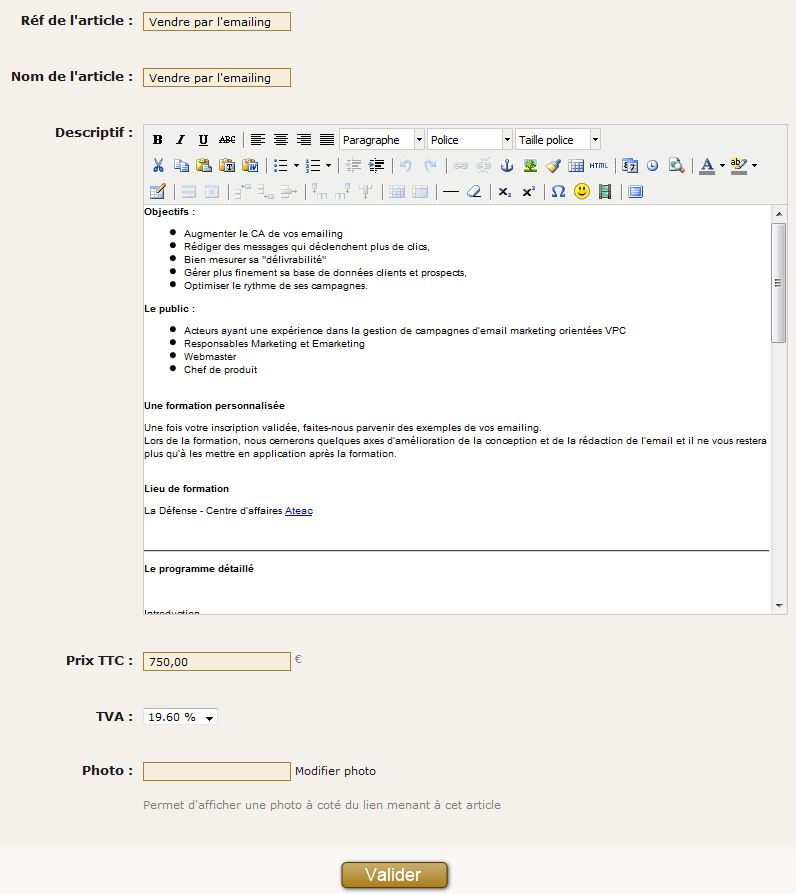The image size is (796, 894).
Task: Click 'Webmaster' bullet item
Action: click(210, 357)
